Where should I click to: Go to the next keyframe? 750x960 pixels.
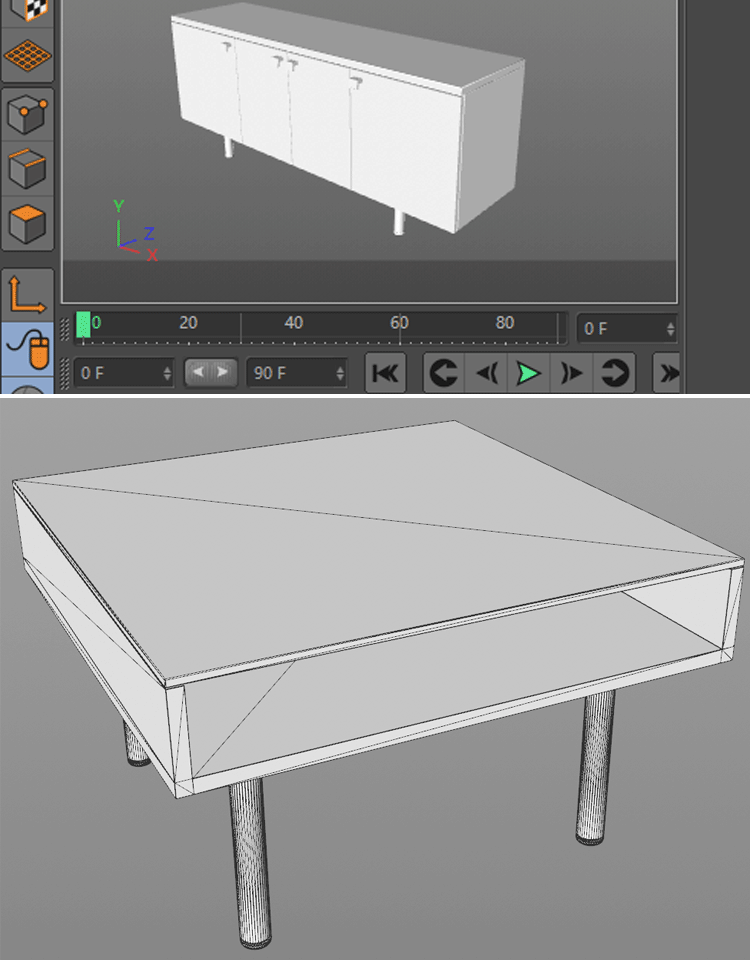point(615,374)
